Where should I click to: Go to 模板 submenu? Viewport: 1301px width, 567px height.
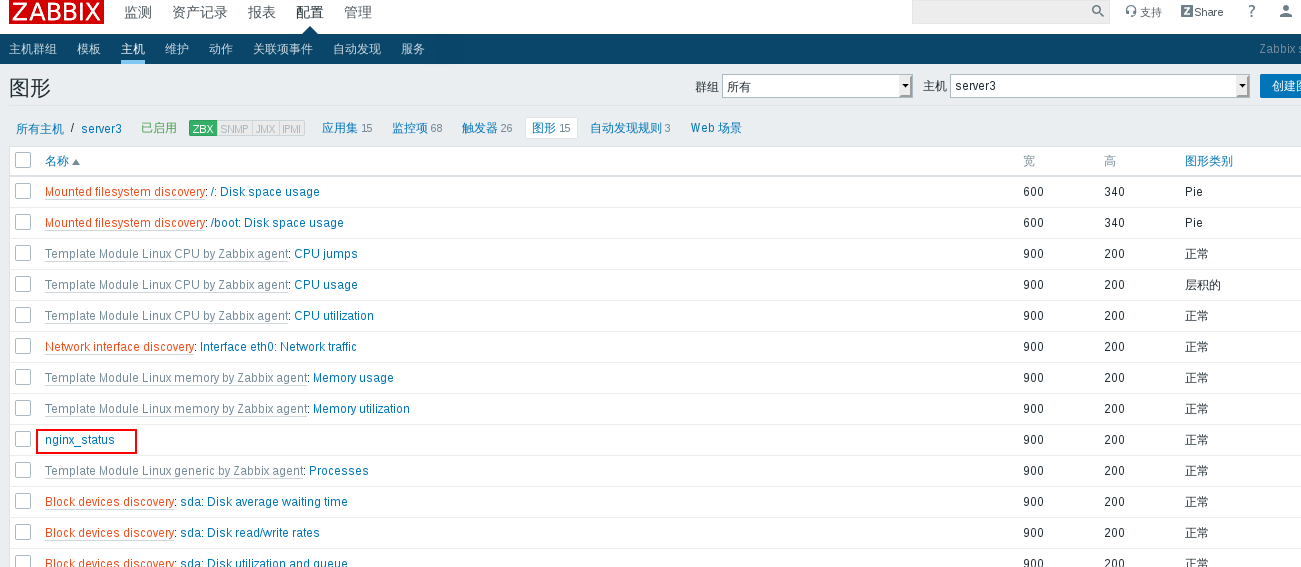89,49
